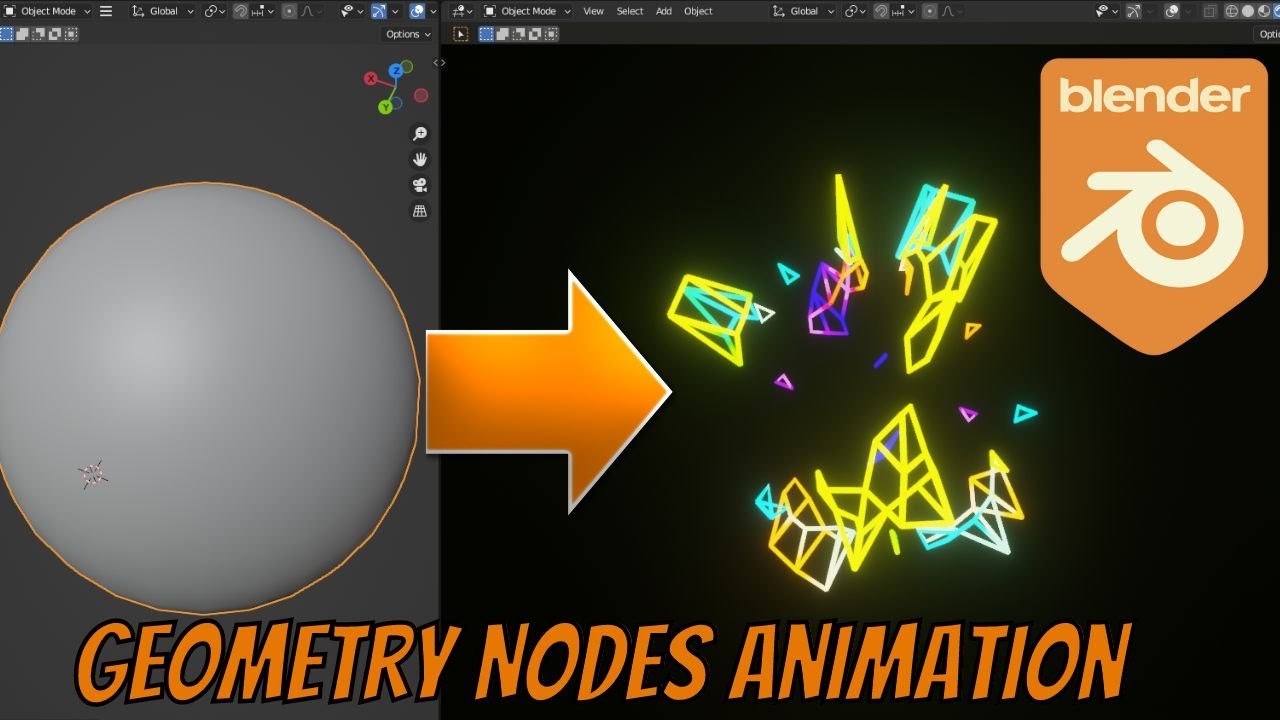Open right viewport Global orientation dropdown
This screenshot has width=1280, height=720.
(x=803, y=11)
